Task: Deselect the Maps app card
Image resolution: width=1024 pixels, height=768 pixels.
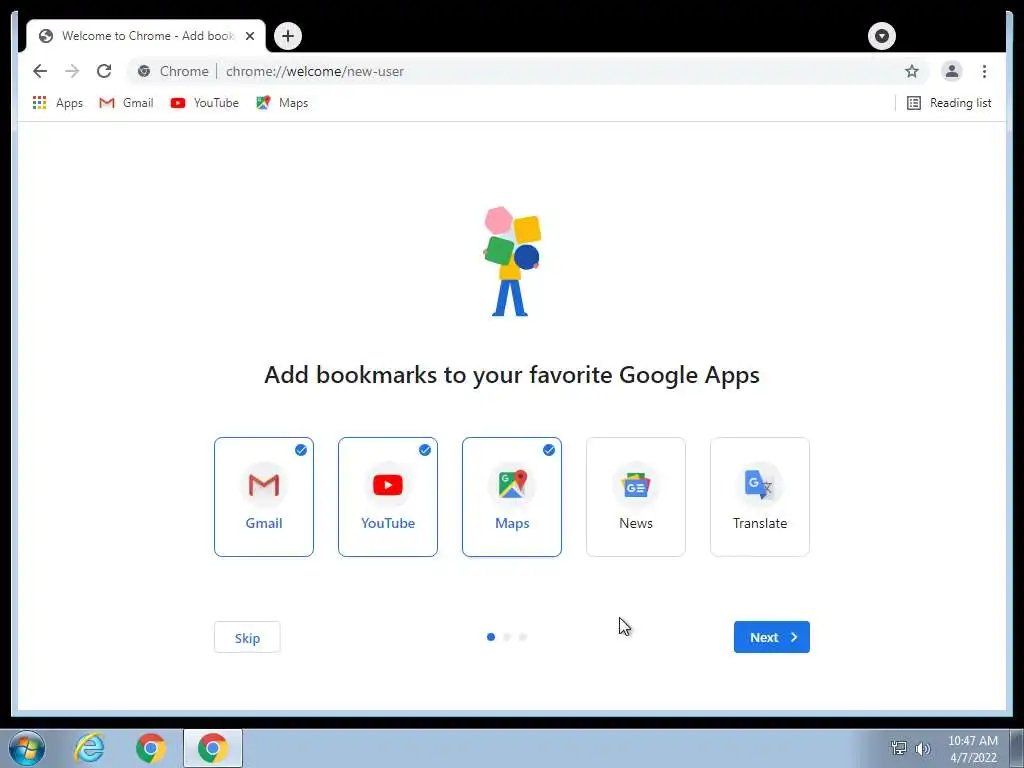Action: (x=512, y=497)
